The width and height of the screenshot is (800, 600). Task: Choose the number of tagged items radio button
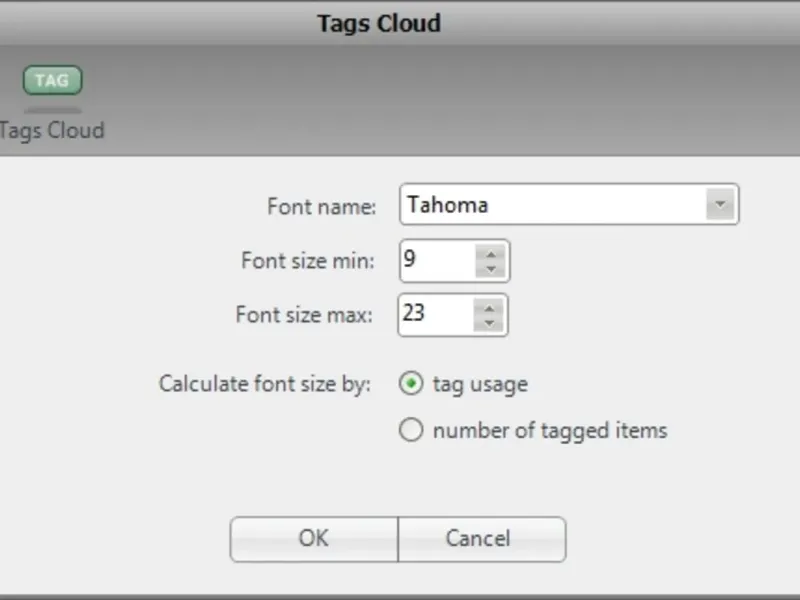pos(411,431)
